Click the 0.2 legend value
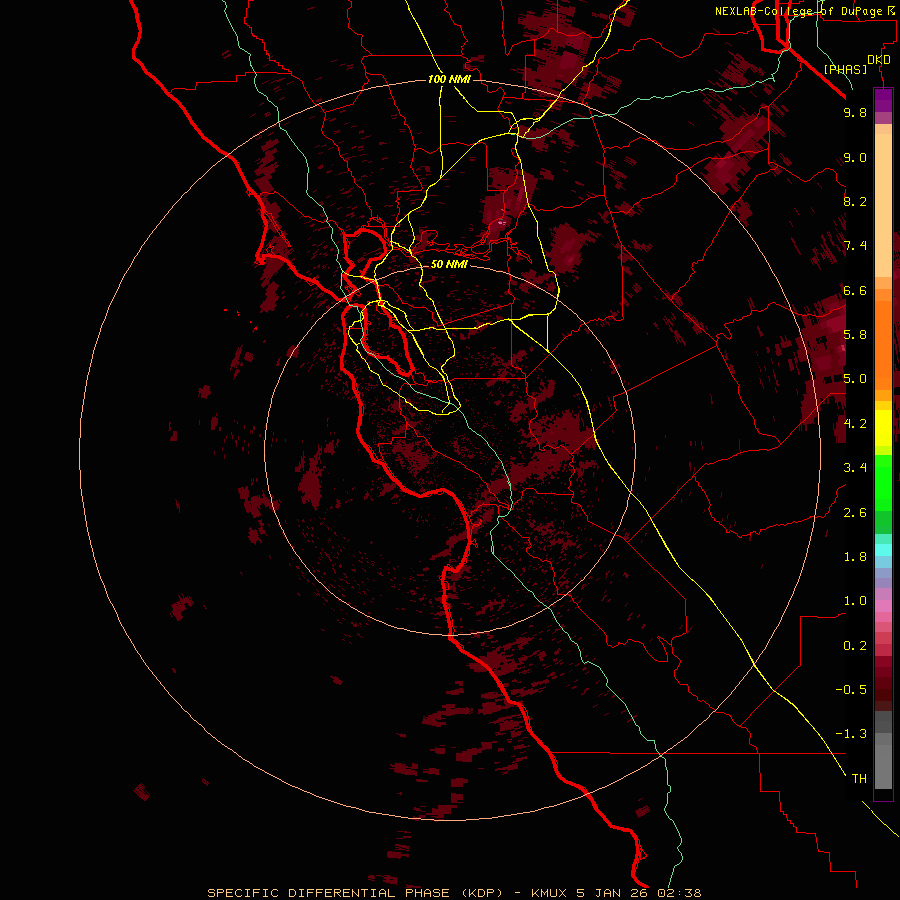This screenshot has height=900, width=900. click(x=855, y=646)
